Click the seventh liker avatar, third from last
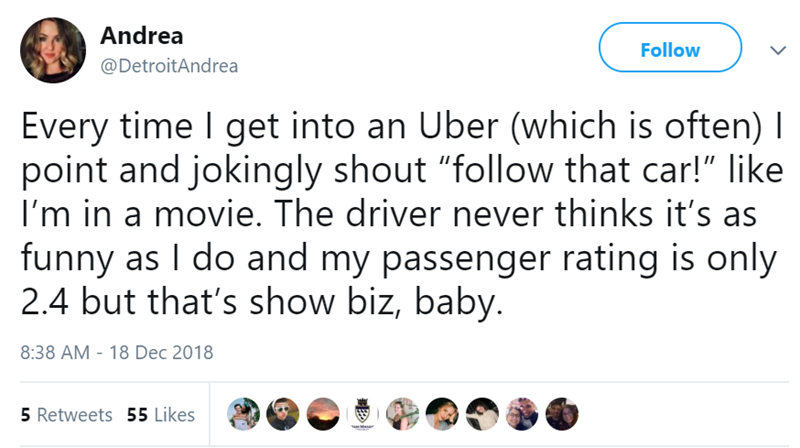The image size is (800, 448). [479, 413]
